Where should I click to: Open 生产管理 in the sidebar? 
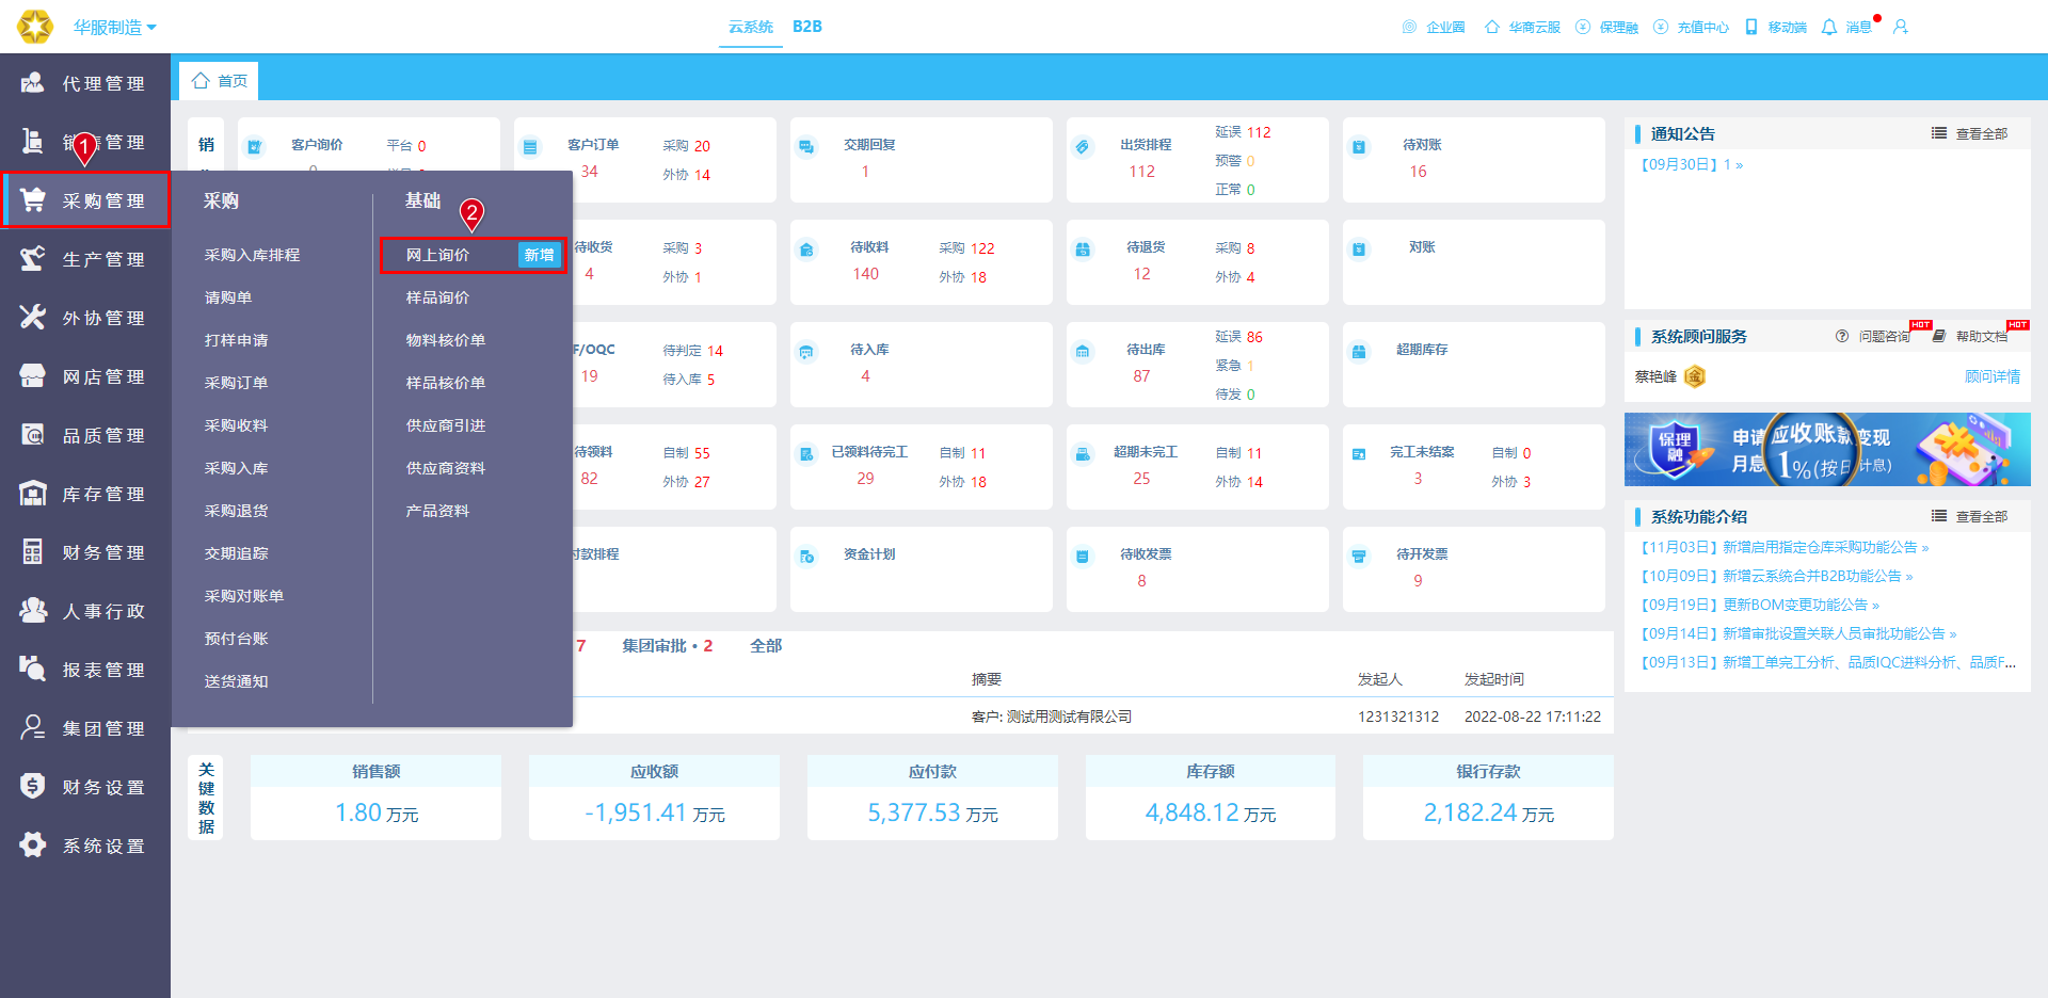click(x=85, y=259)
